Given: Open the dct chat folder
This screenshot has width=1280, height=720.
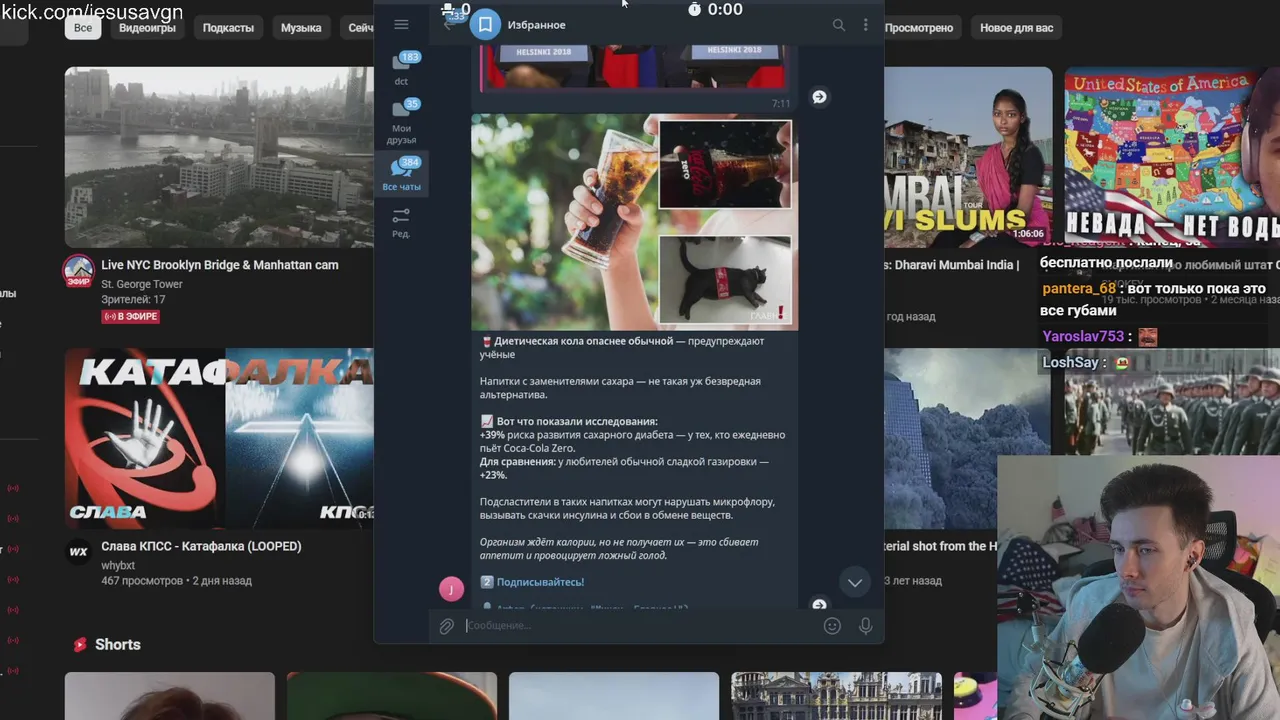Looking at the screenshot, I should [402, 68].
